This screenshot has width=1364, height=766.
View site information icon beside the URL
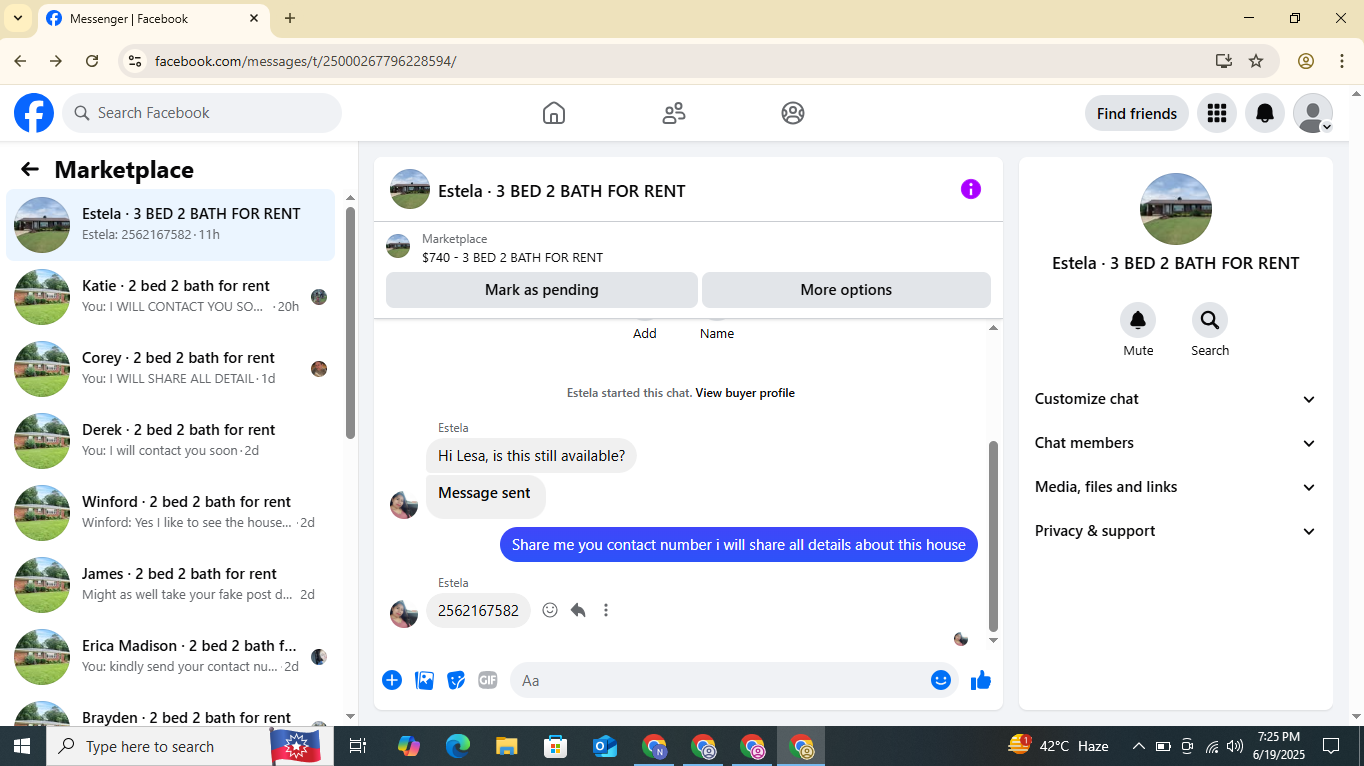tap(134, 61)
